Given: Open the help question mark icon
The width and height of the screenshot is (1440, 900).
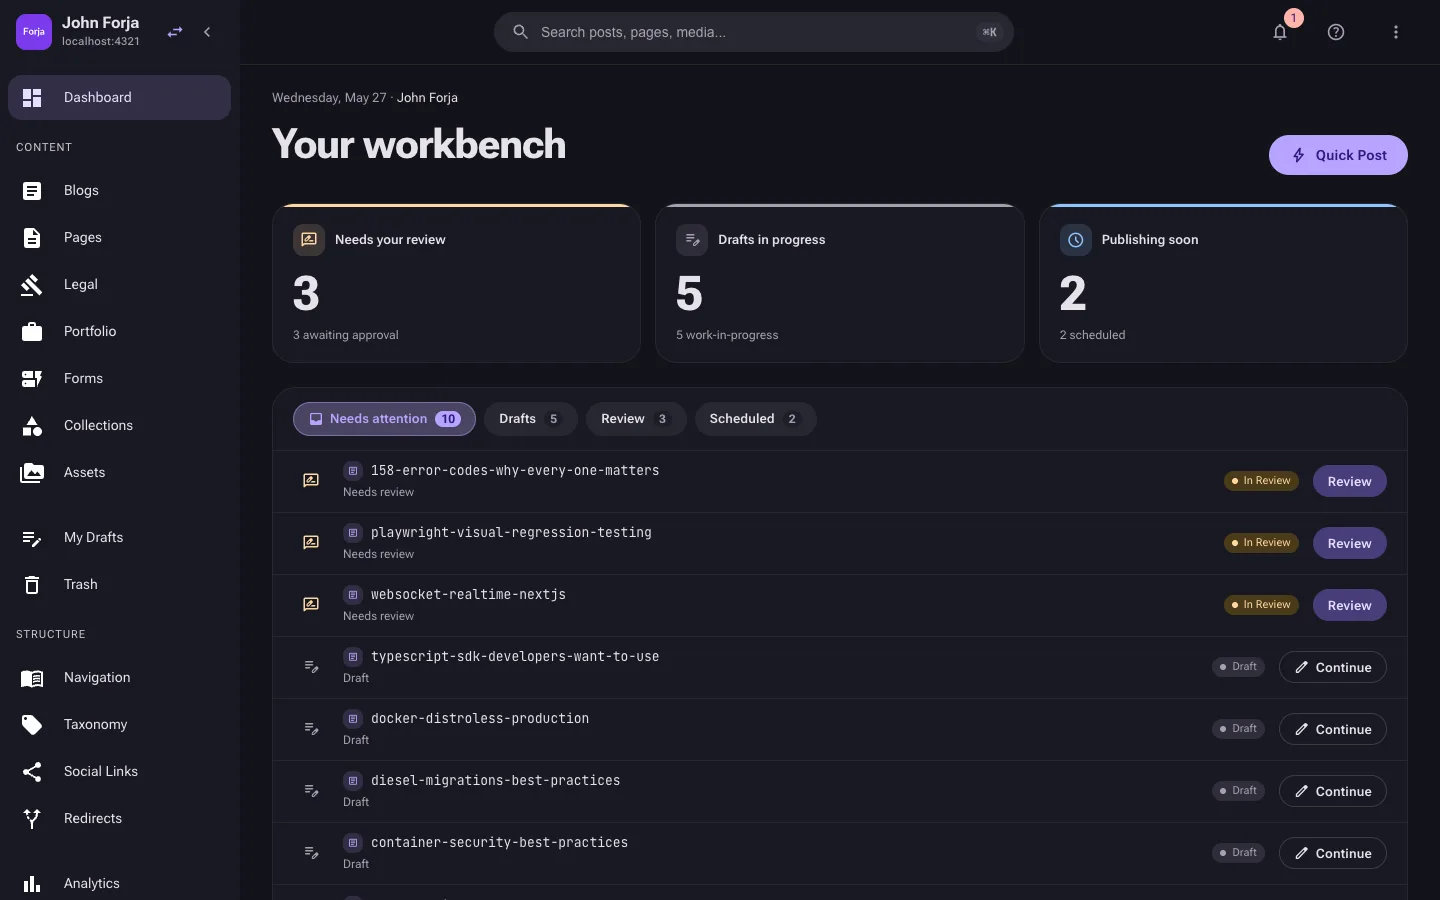Looking at the screenshot, I should point(1336,32).
